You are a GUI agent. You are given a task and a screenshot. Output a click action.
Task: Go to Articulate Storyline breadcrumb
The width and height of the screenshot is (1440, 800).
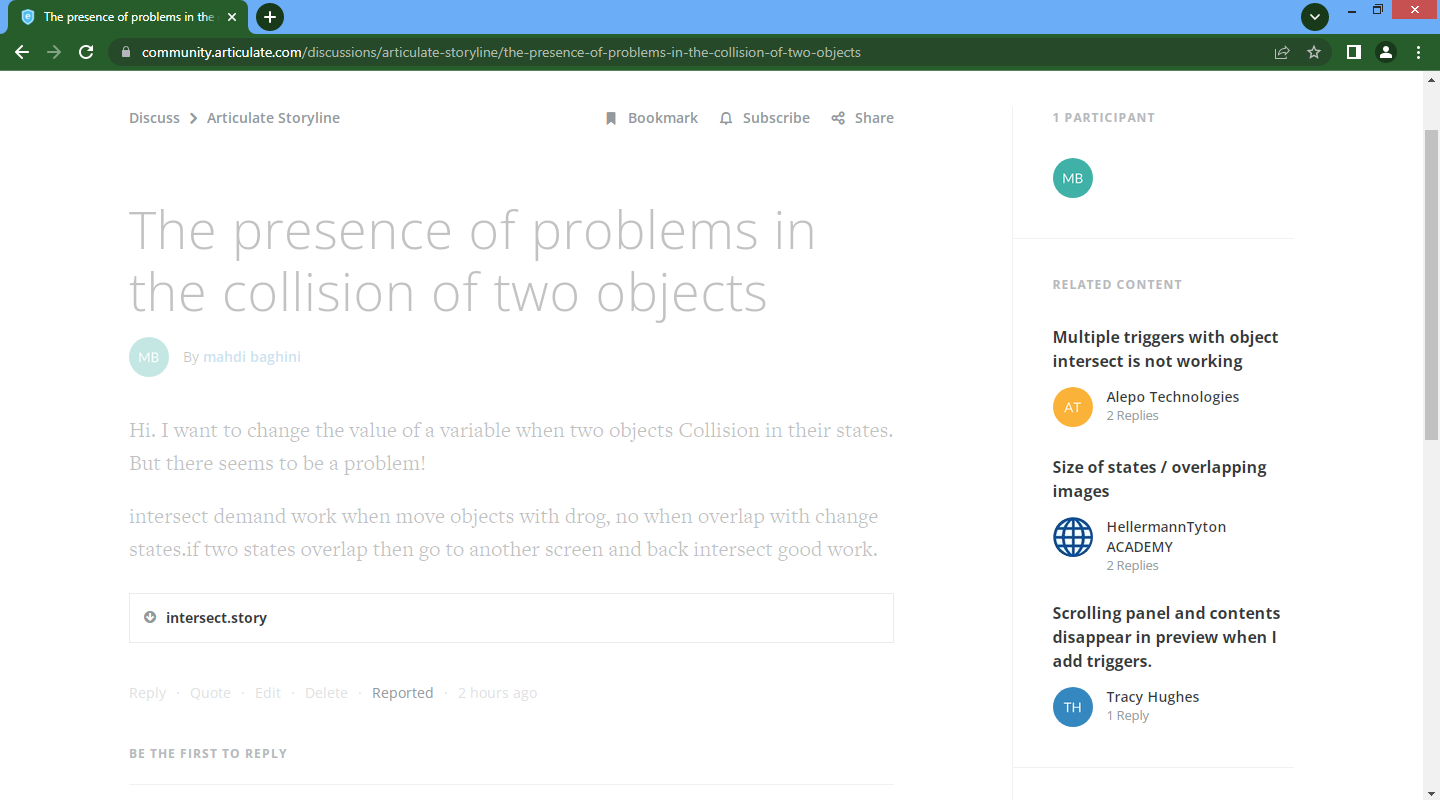[273, 118]
